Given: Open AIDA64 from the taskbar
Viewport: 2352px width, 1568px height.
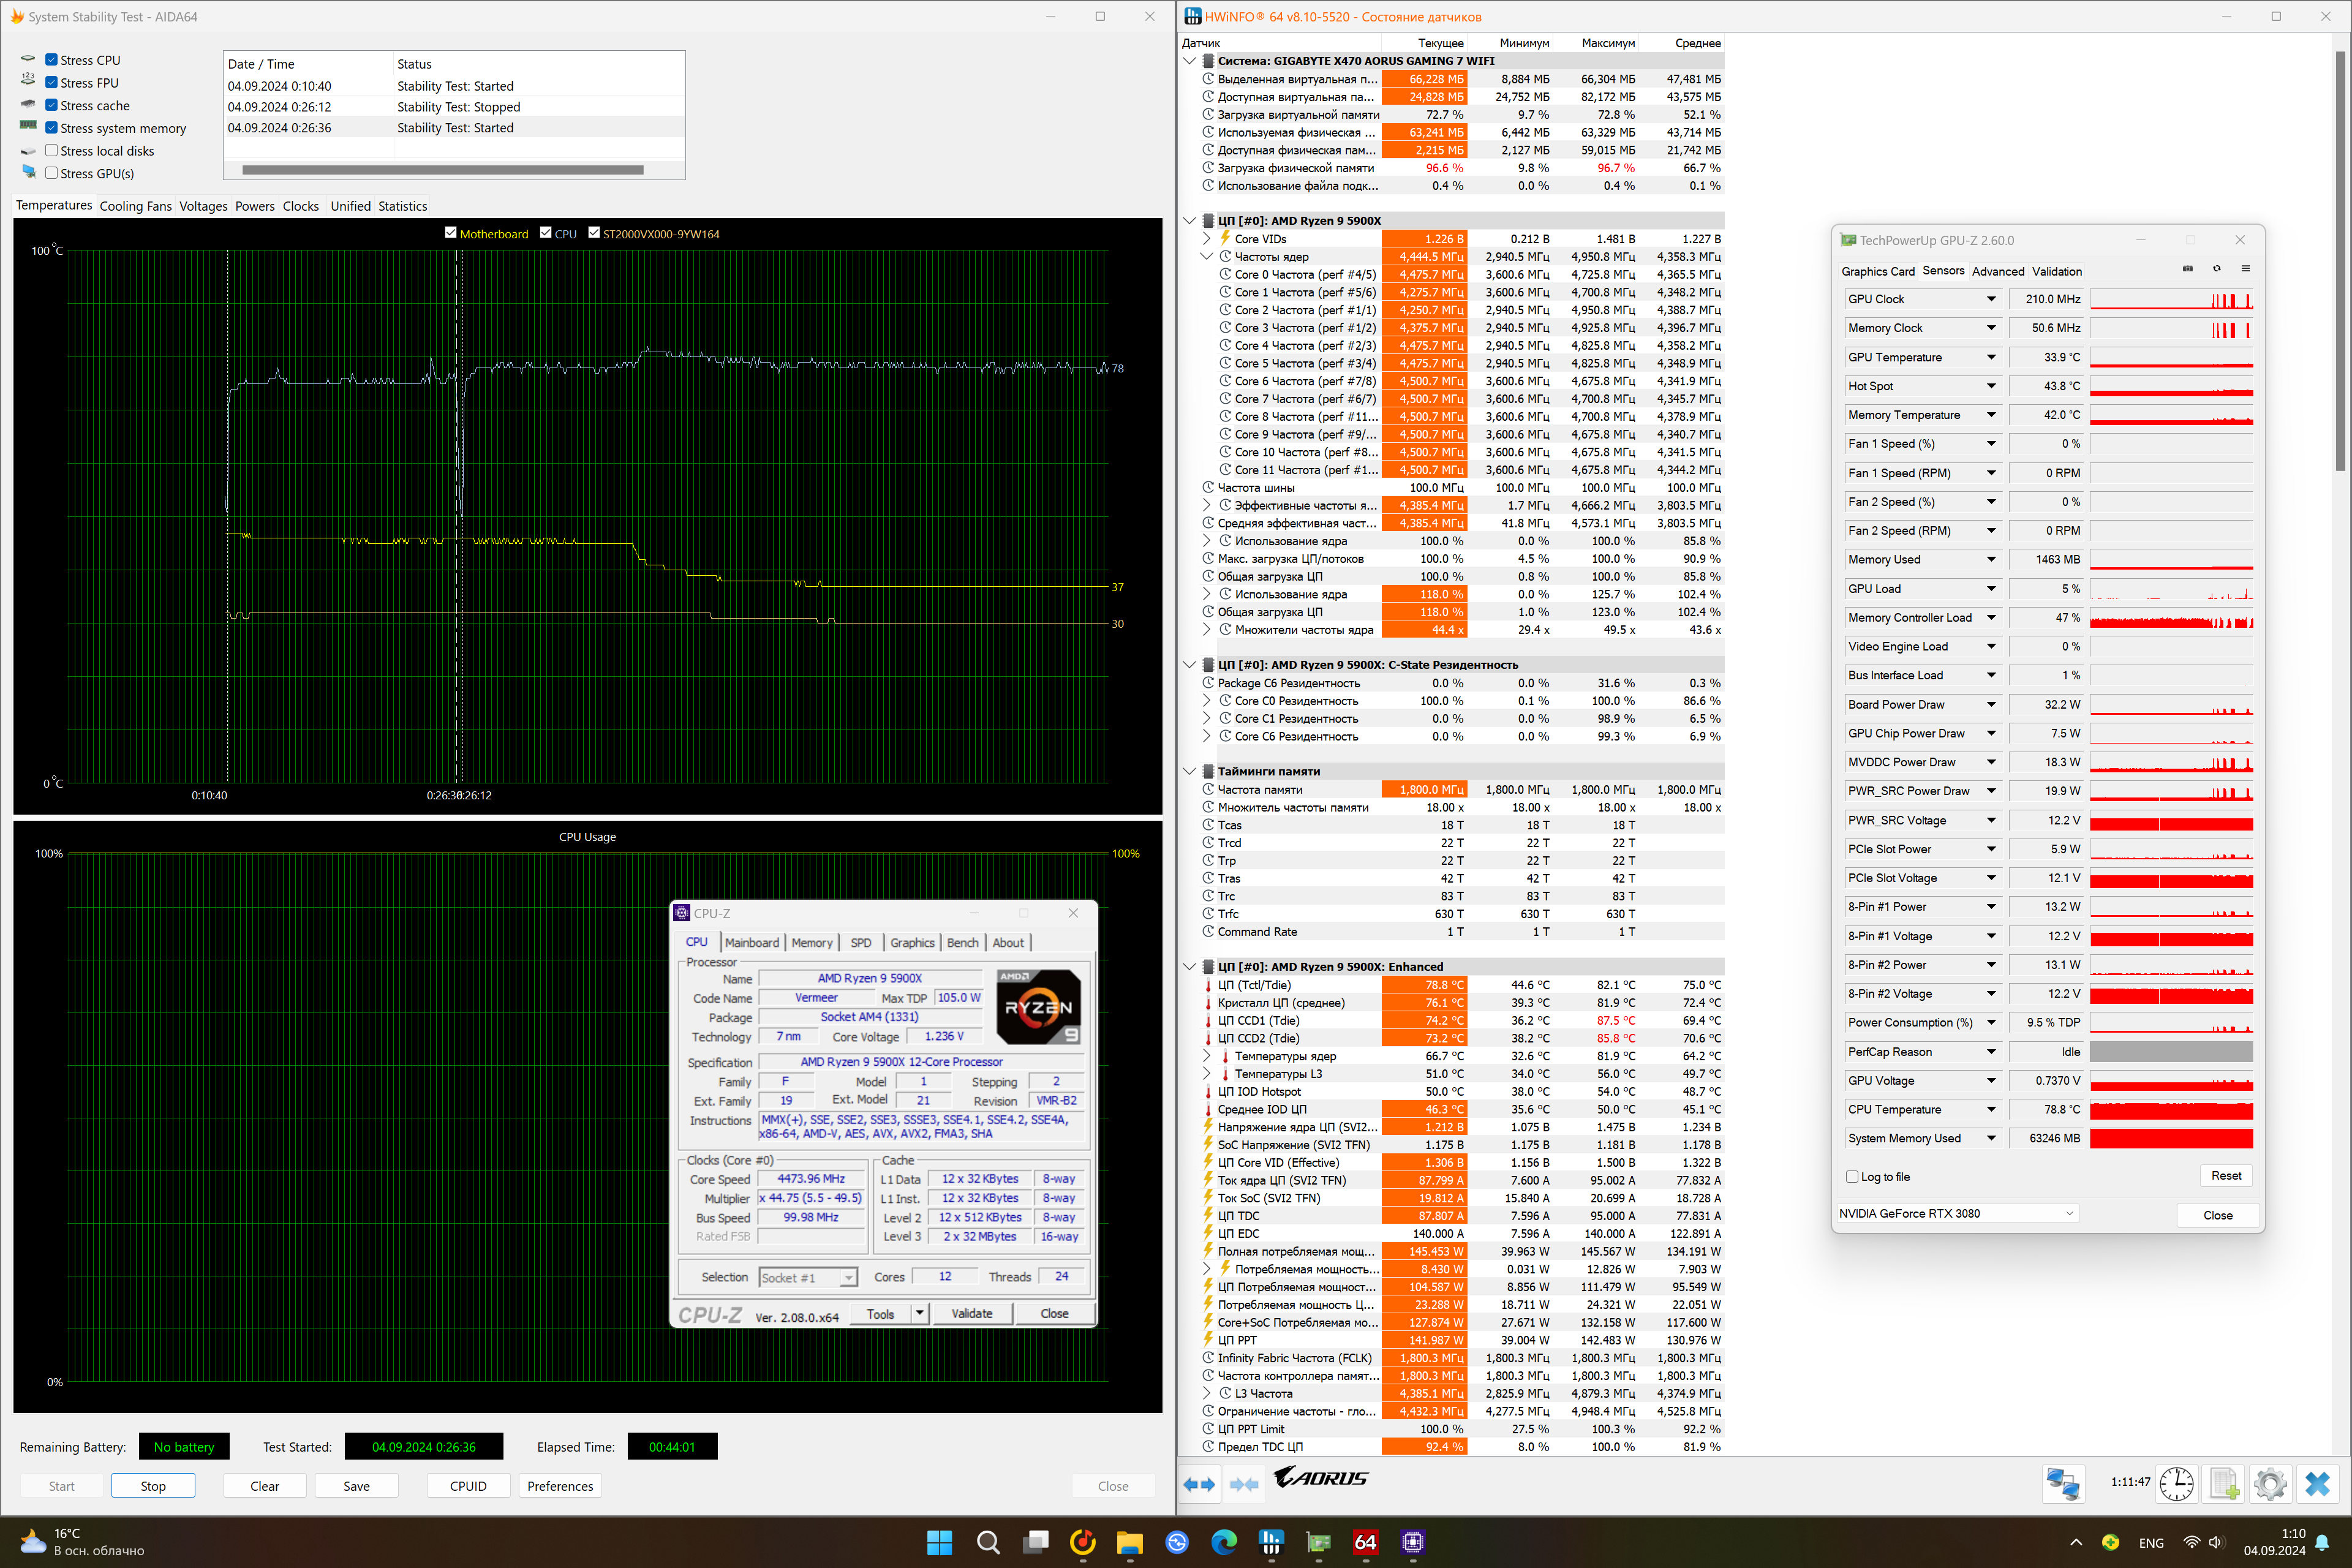Looking at the screenshot, I should [x=1365, y=1542].
